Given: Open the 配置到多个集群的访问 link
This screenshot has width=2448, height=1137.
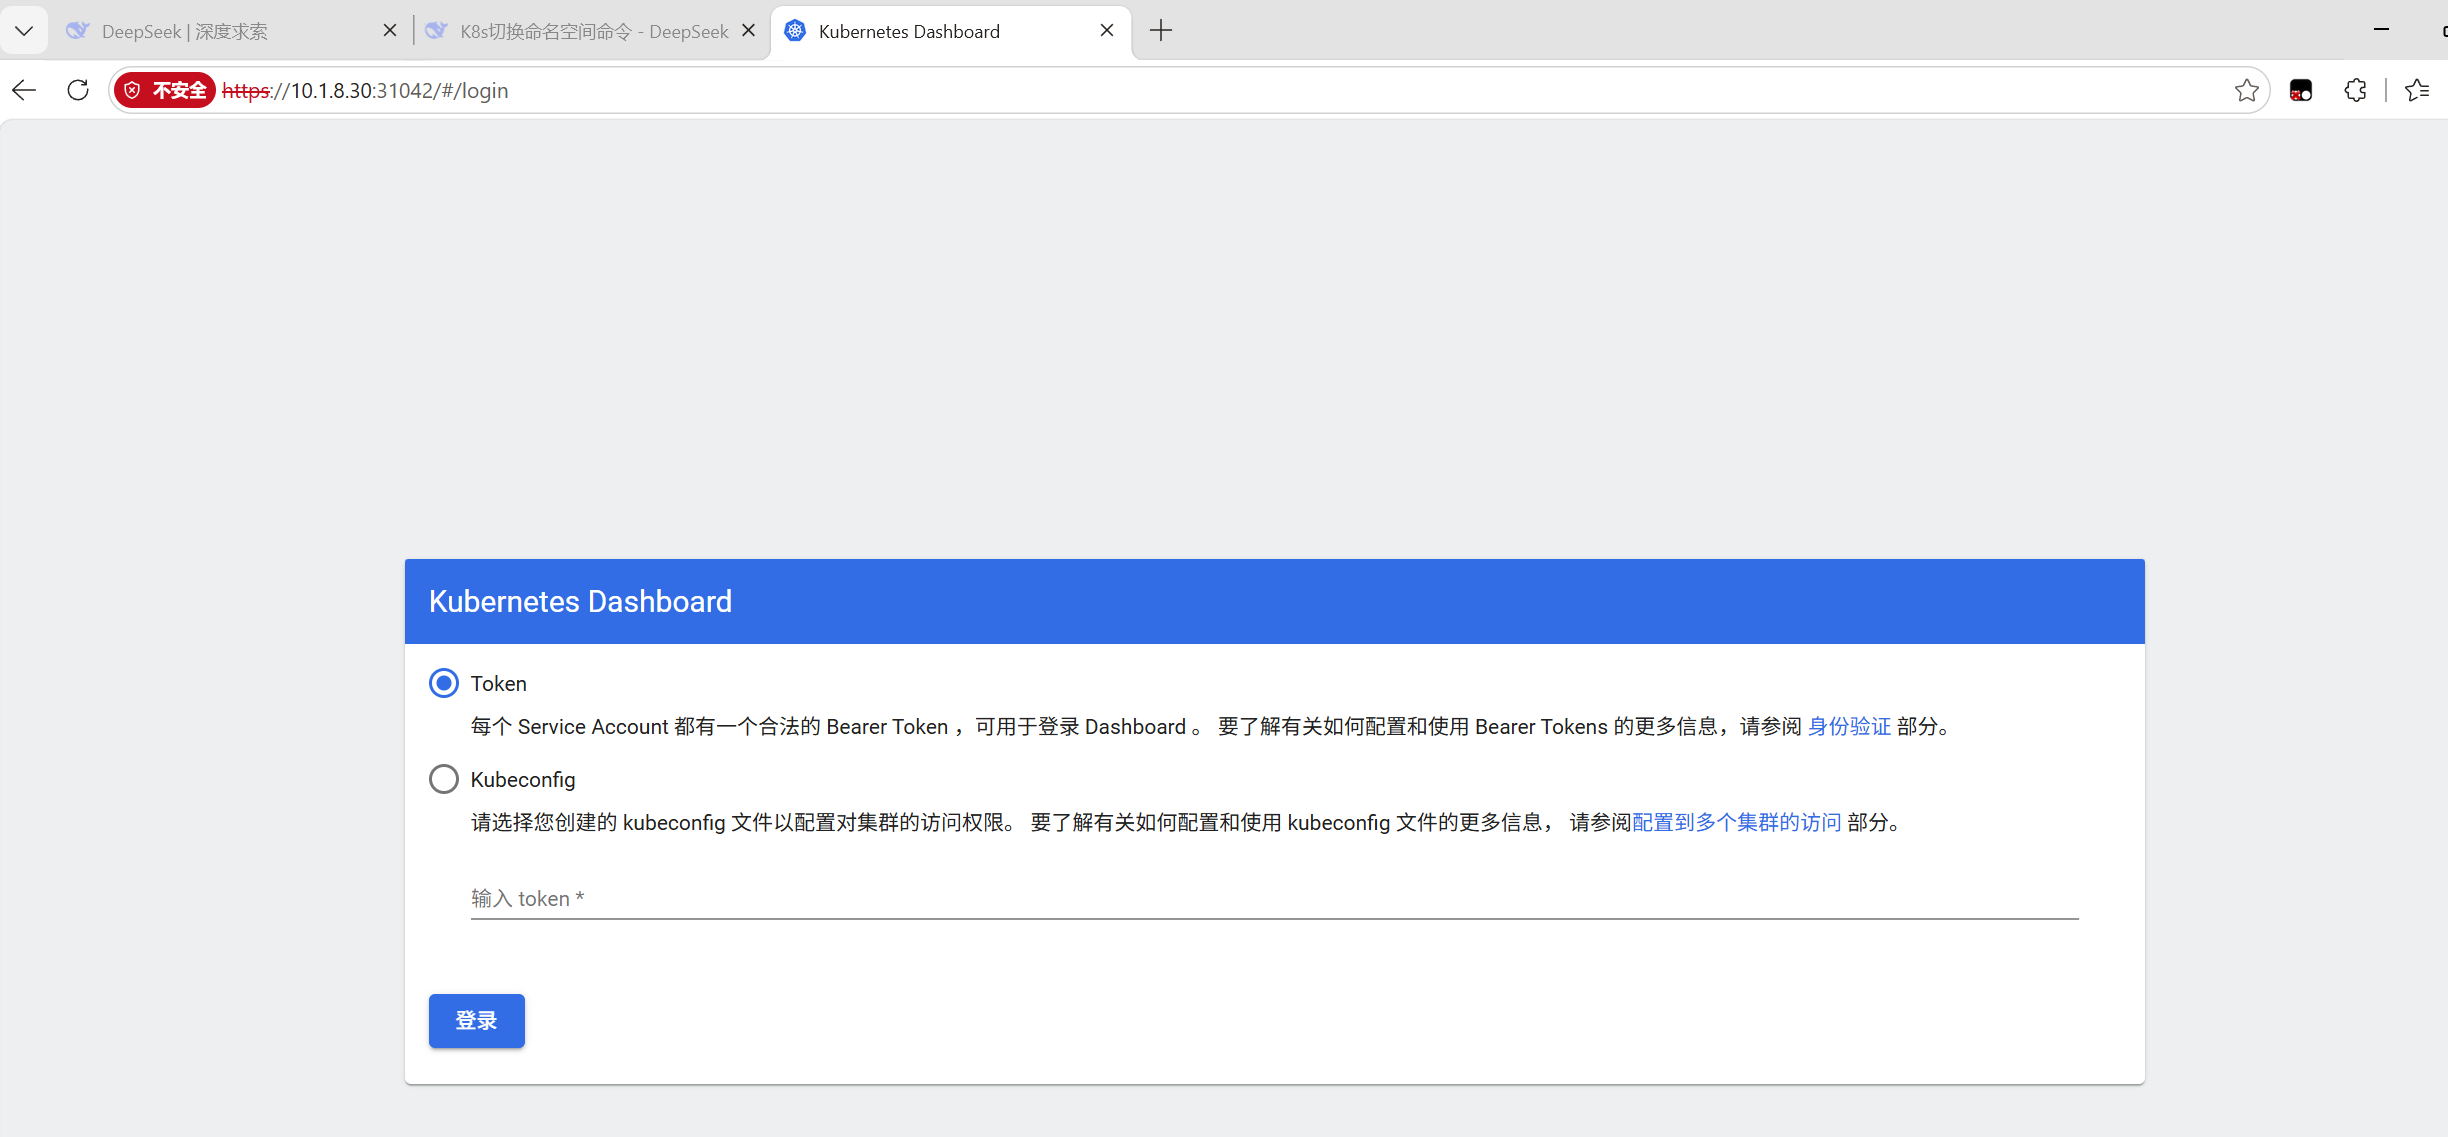Looking at the screenshot, I should coord(1737,822).
